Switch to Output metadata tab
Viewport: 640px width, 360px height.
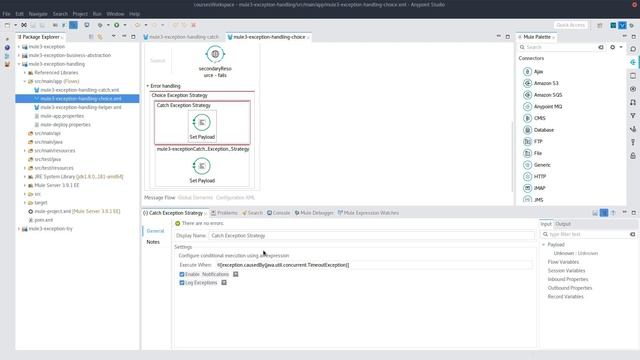563,224
